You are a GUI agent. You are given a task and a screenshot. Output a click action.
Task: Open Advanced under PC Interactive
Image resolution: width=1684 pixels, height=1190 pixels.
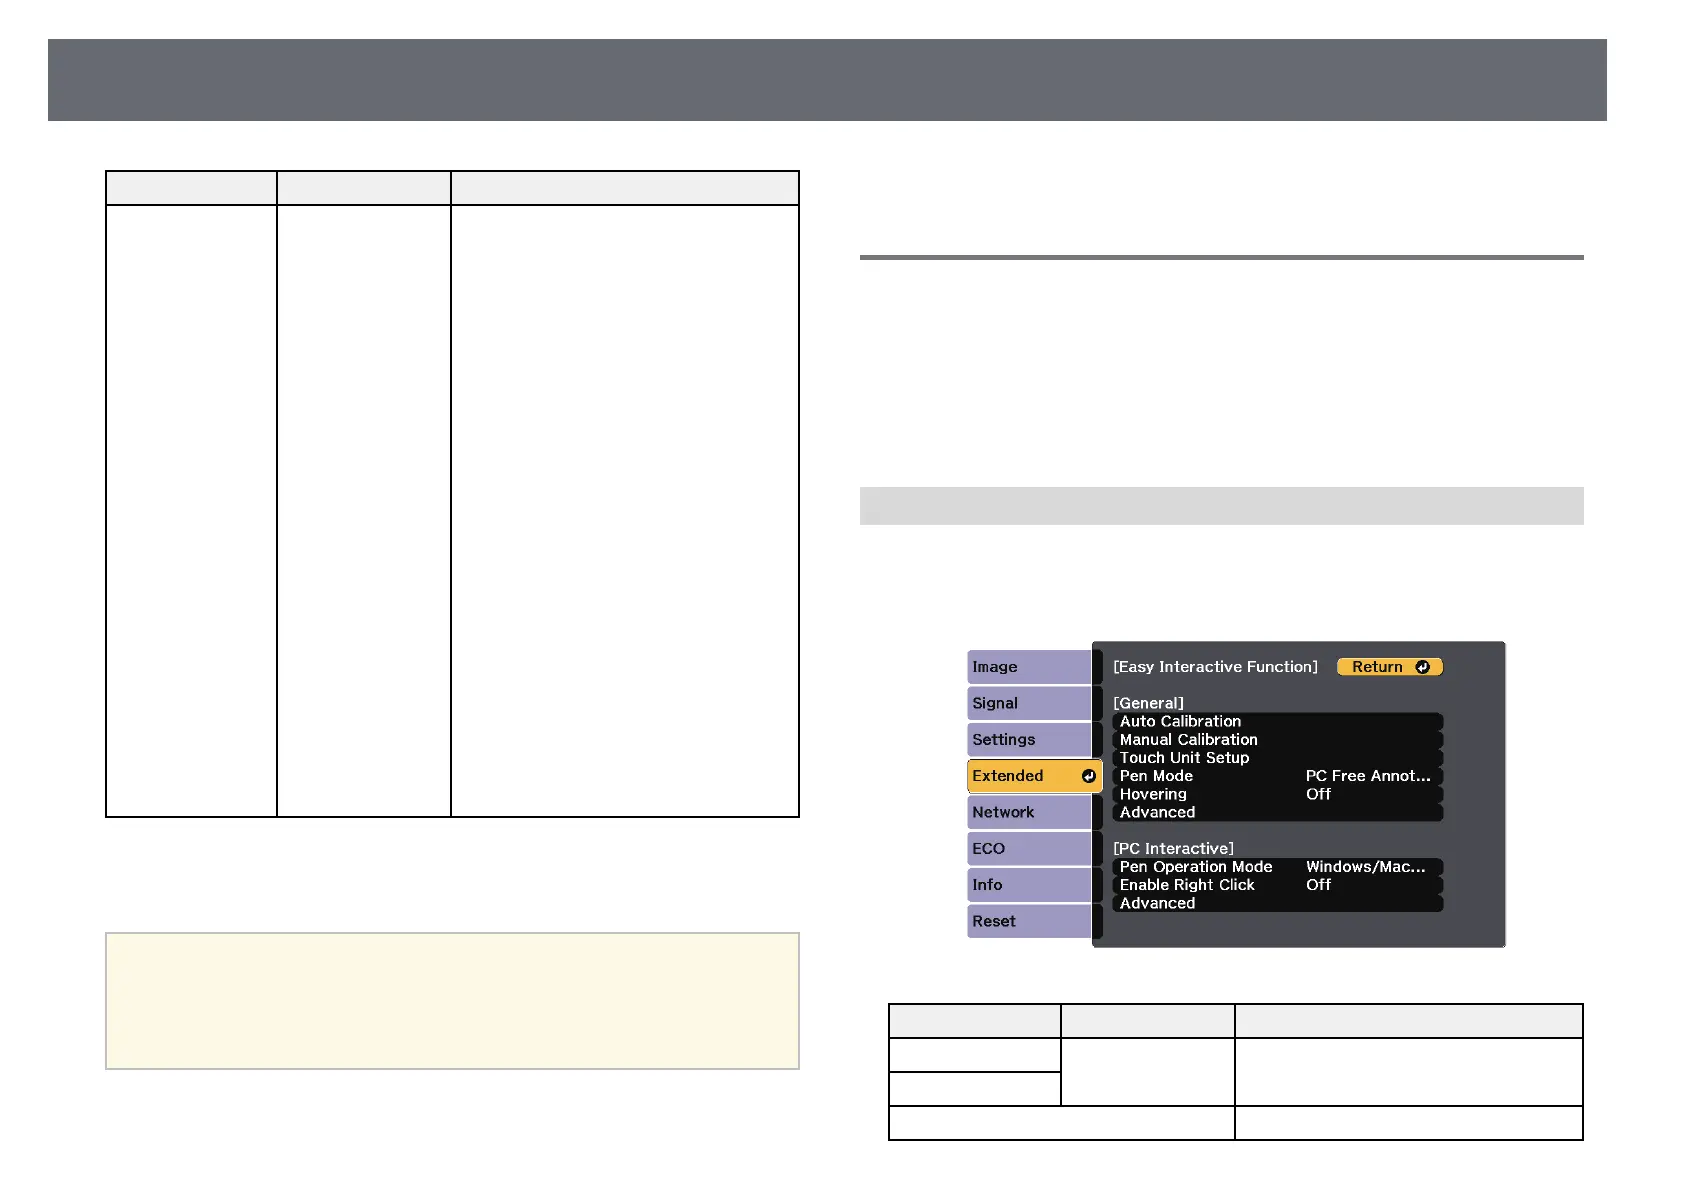pos(1277,903)
